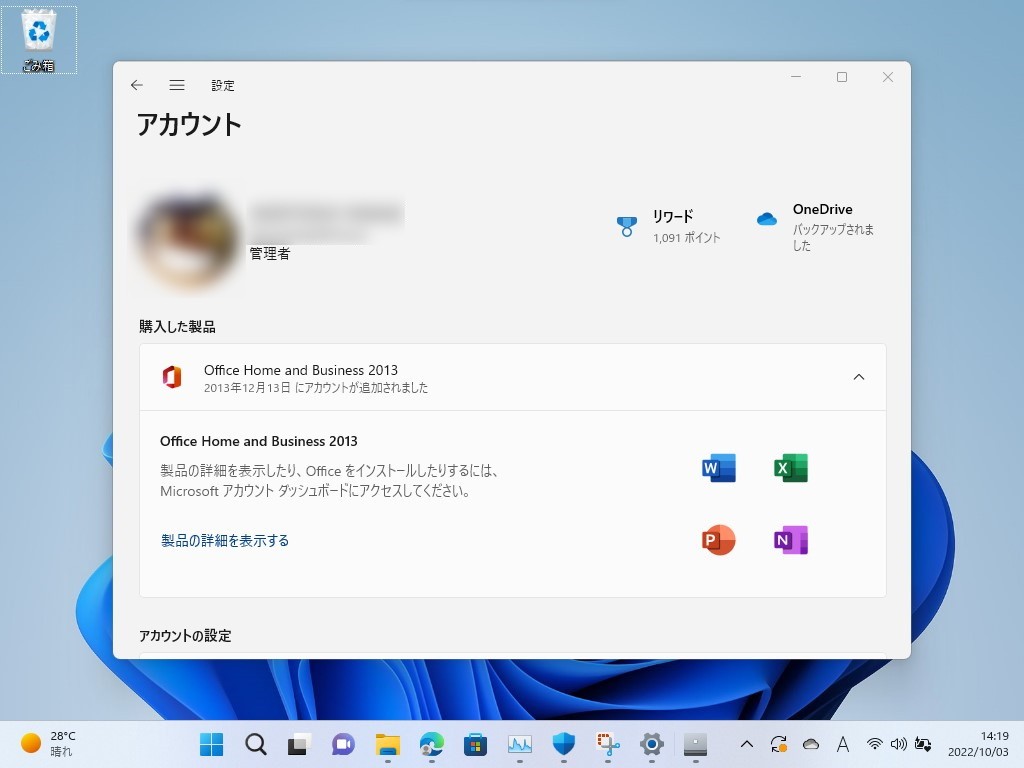Launch Microsoft Edge from the taskbar
The width and height of the screenshot is (1024, 768).
pyautogui.click(x=431, y=744)
